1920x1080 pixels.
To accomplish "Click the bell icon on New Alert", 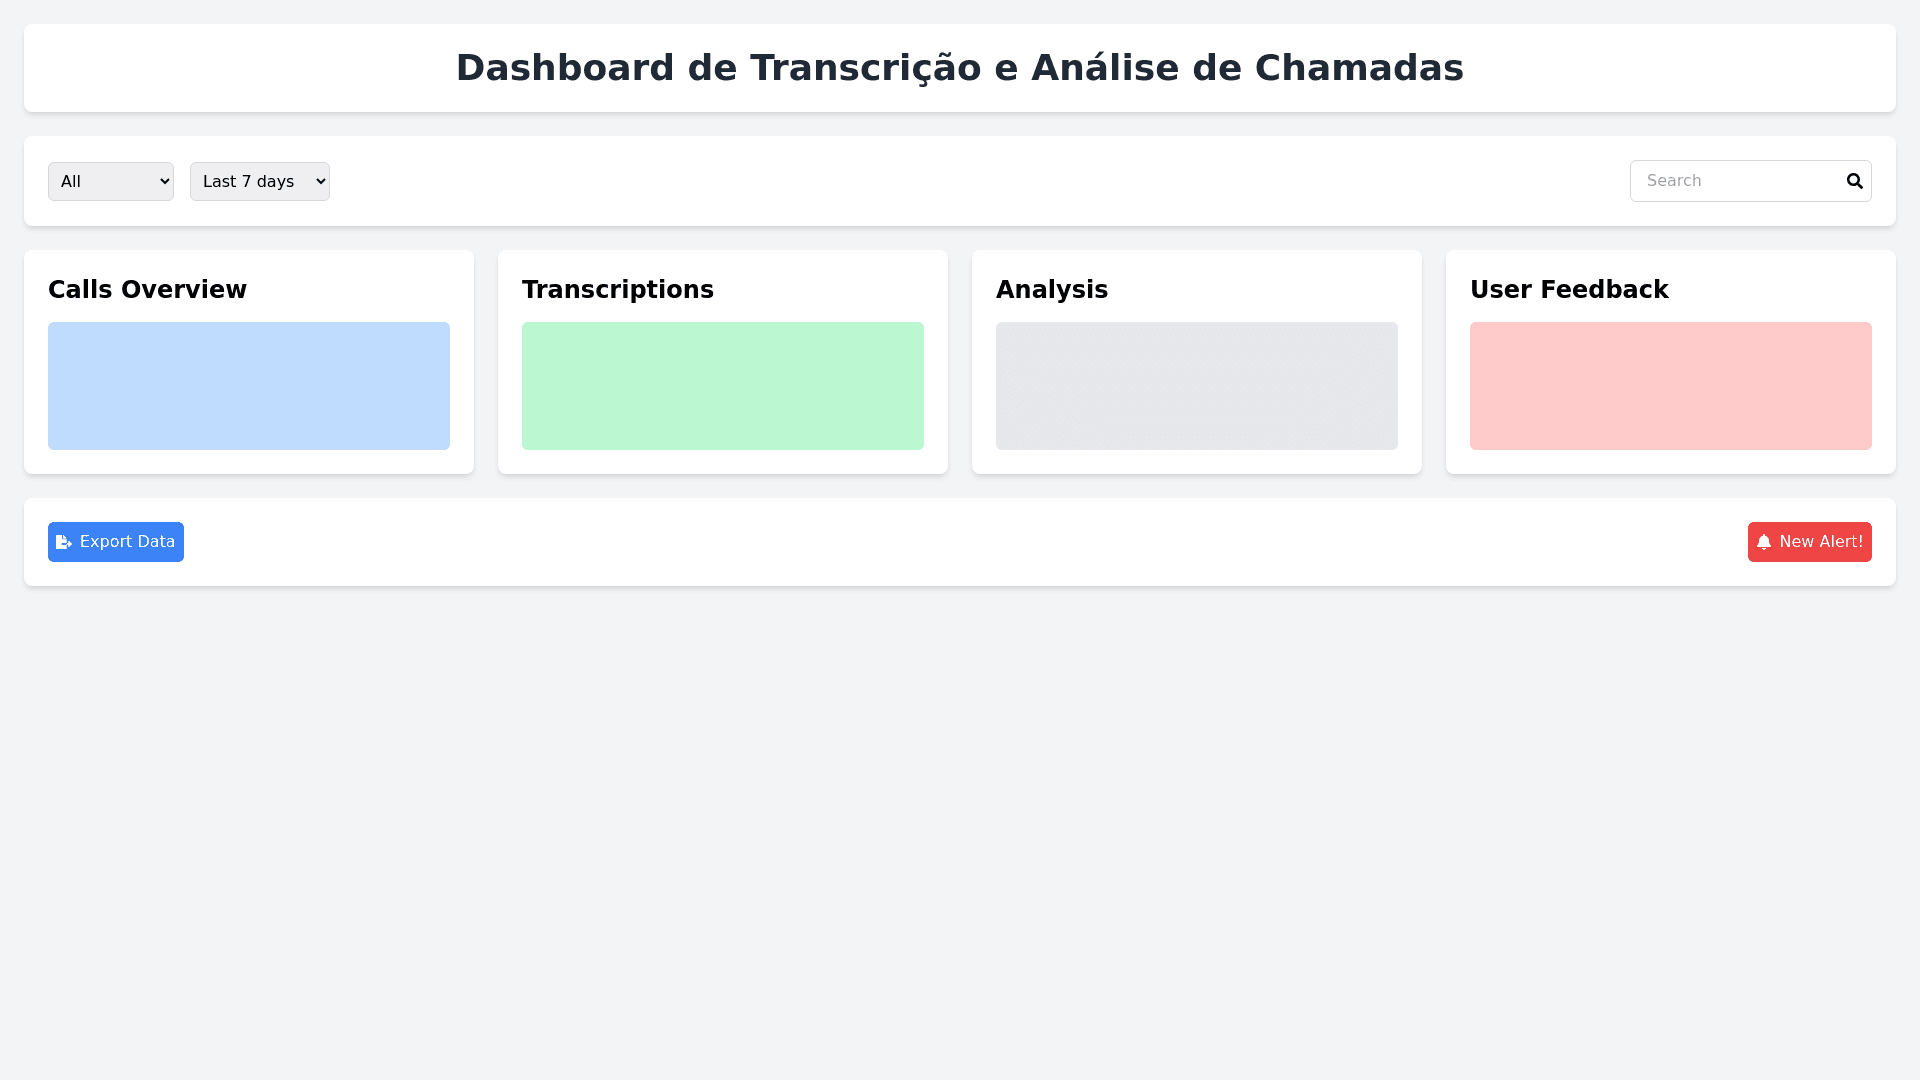I will [1764, 542].
